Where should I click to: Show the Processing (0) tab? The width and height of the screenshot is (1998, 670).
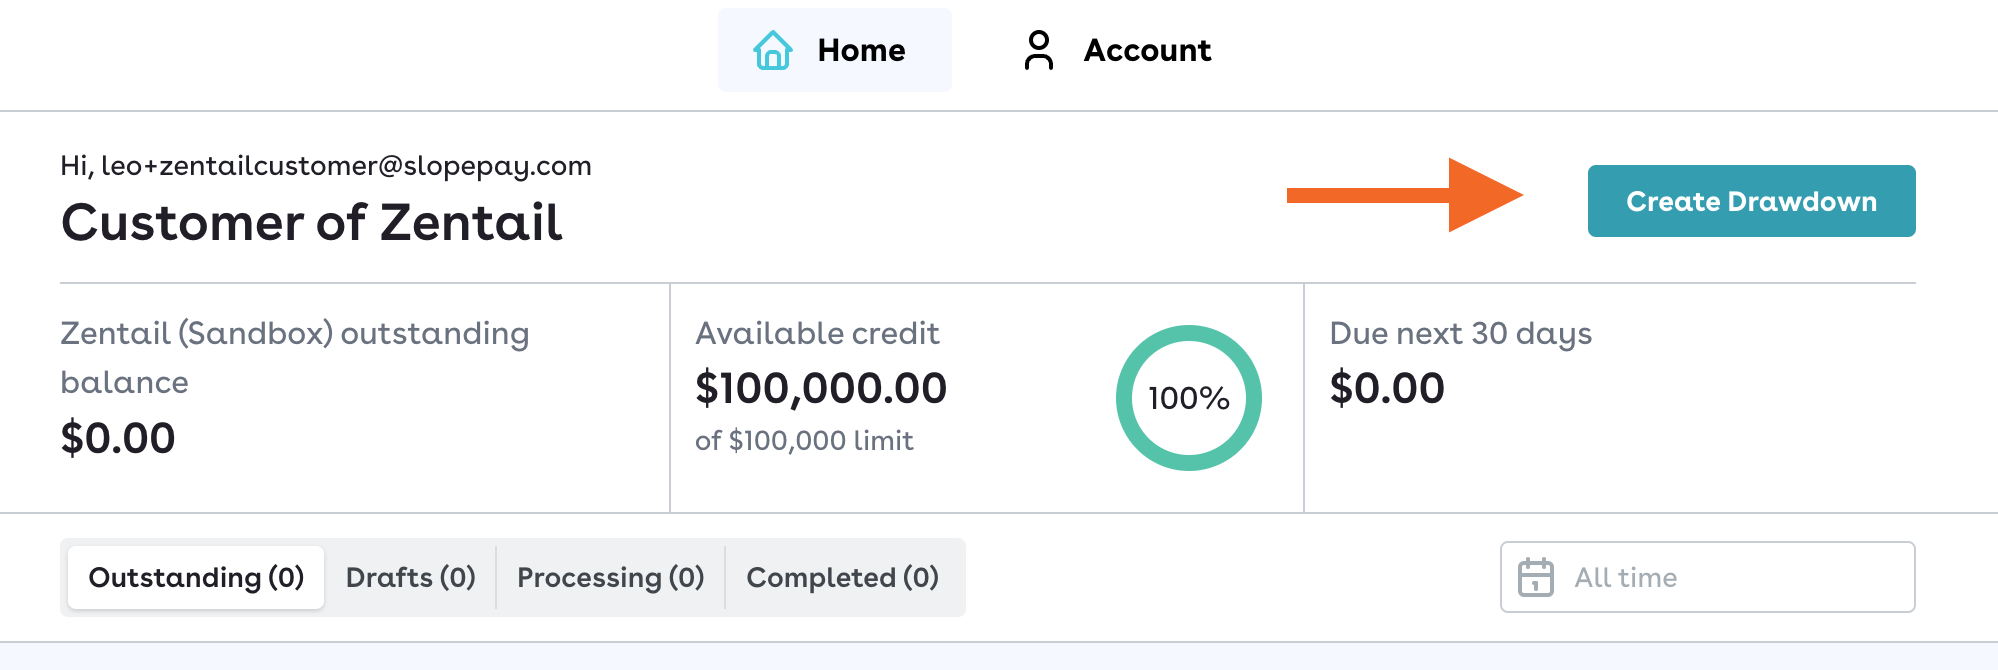(610, 577)
